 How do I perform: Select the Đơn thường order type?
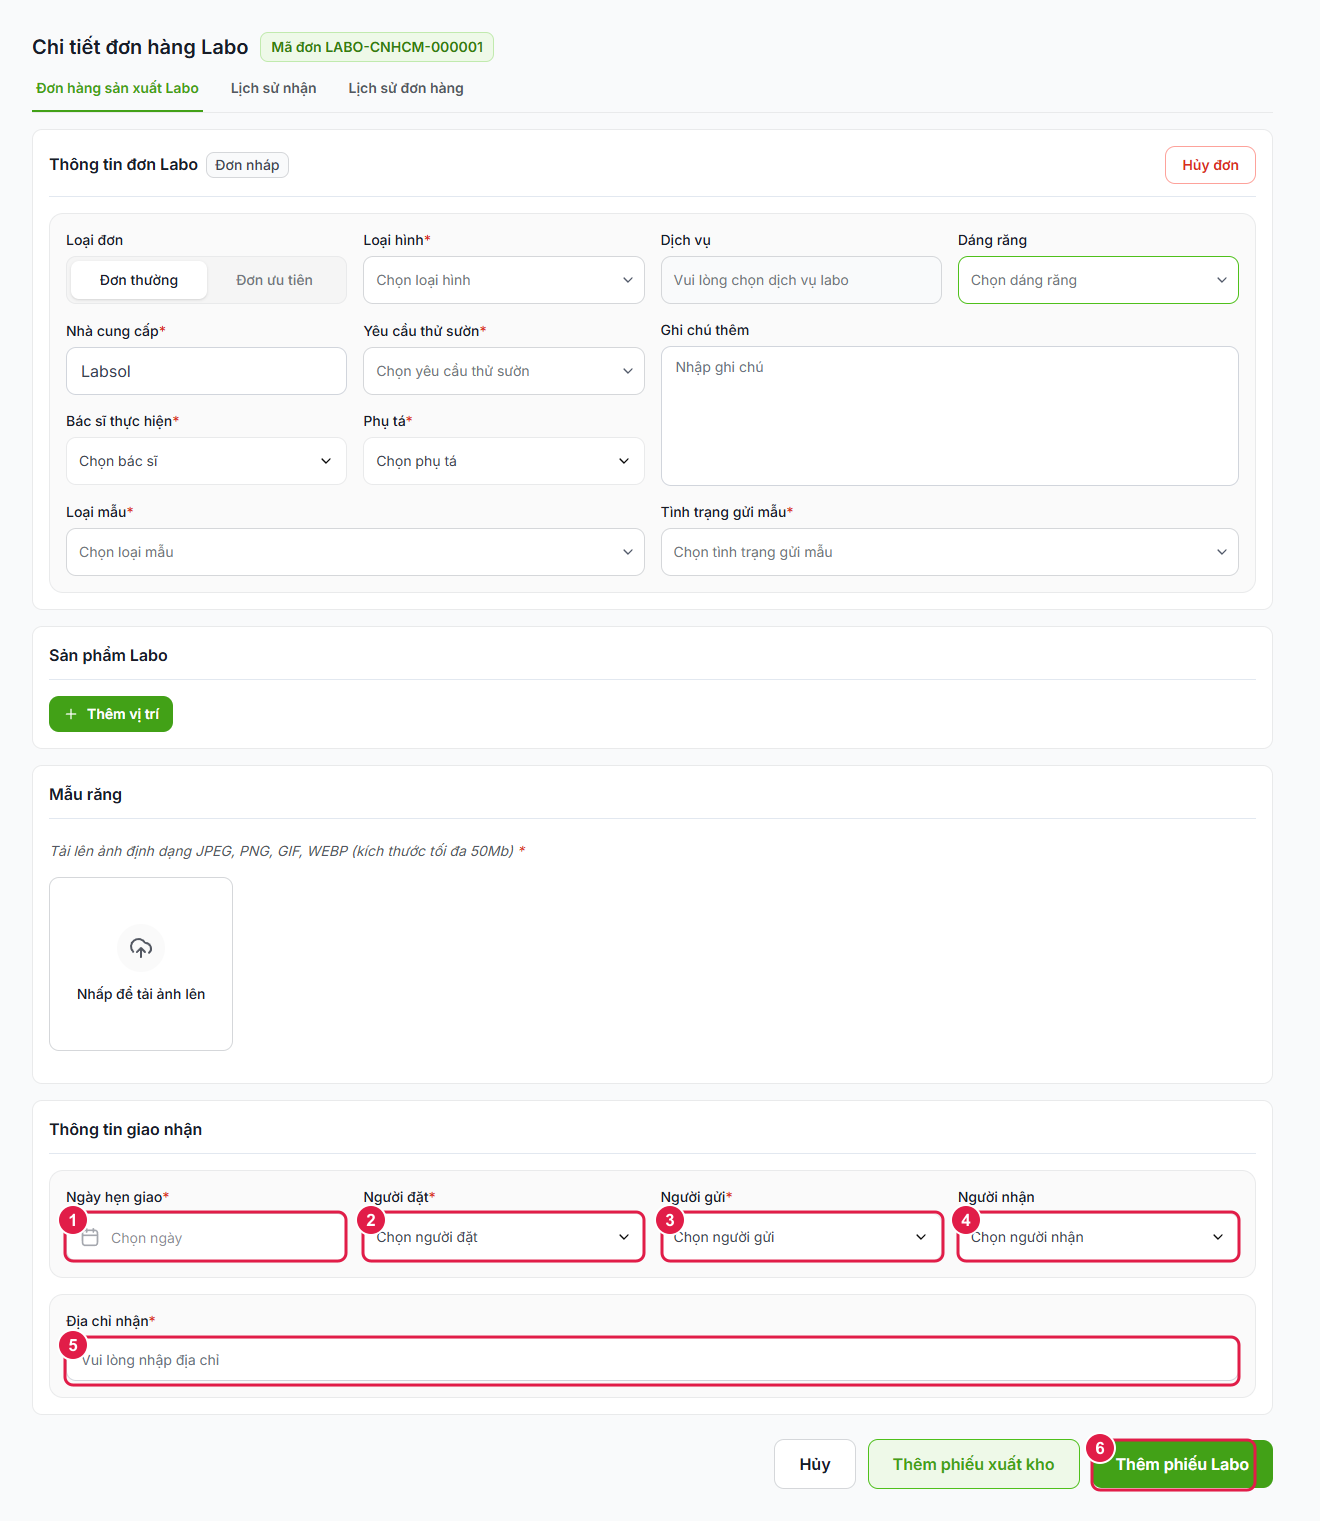pyautogui.click(x=139, y=280)
